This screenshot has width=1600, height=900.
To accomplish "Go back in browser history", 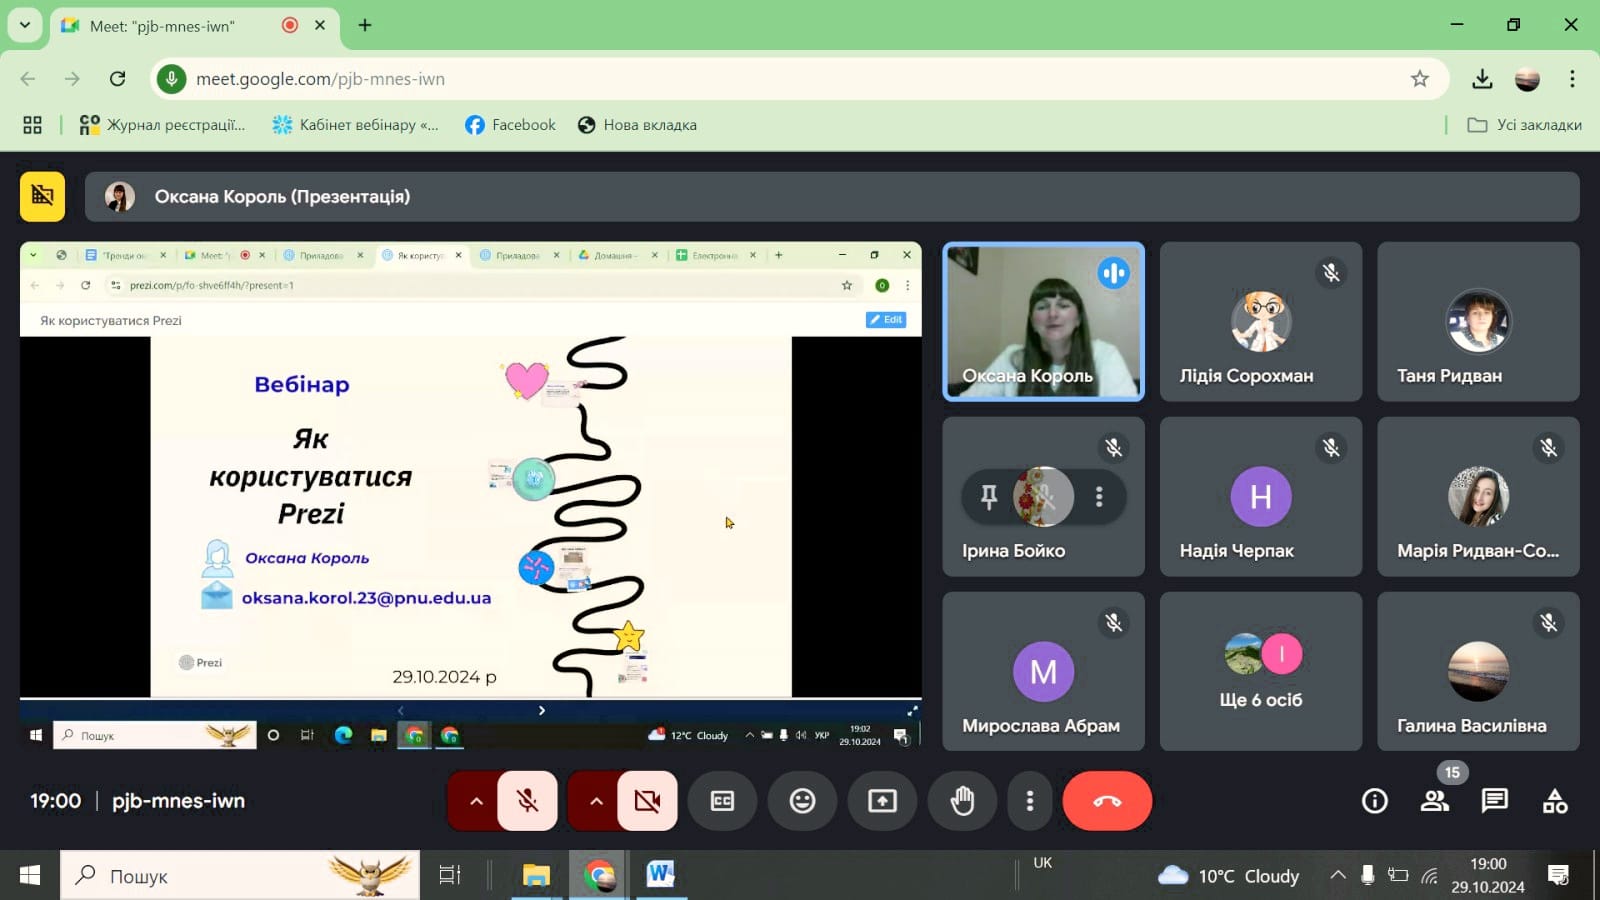I will click(28, 79).
